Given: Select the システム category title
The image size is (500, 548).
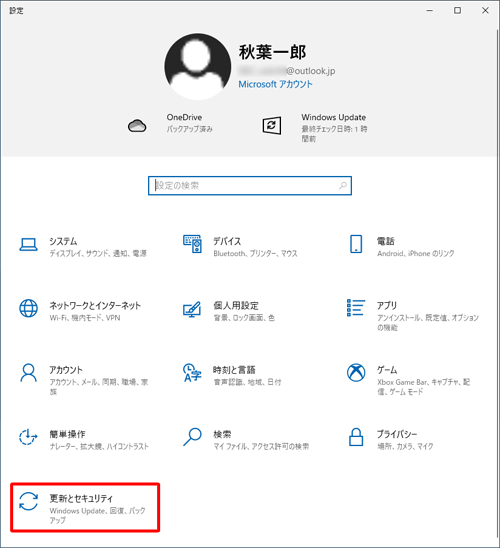Looking at the screenshot, I should (63, 241).
